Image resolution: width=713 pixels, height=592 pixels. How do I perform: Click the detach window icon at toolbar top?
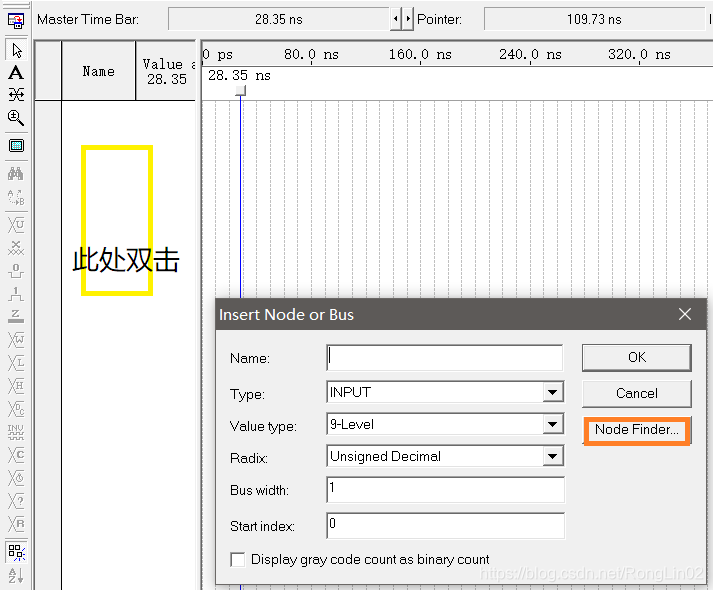(x=16, y=20)
